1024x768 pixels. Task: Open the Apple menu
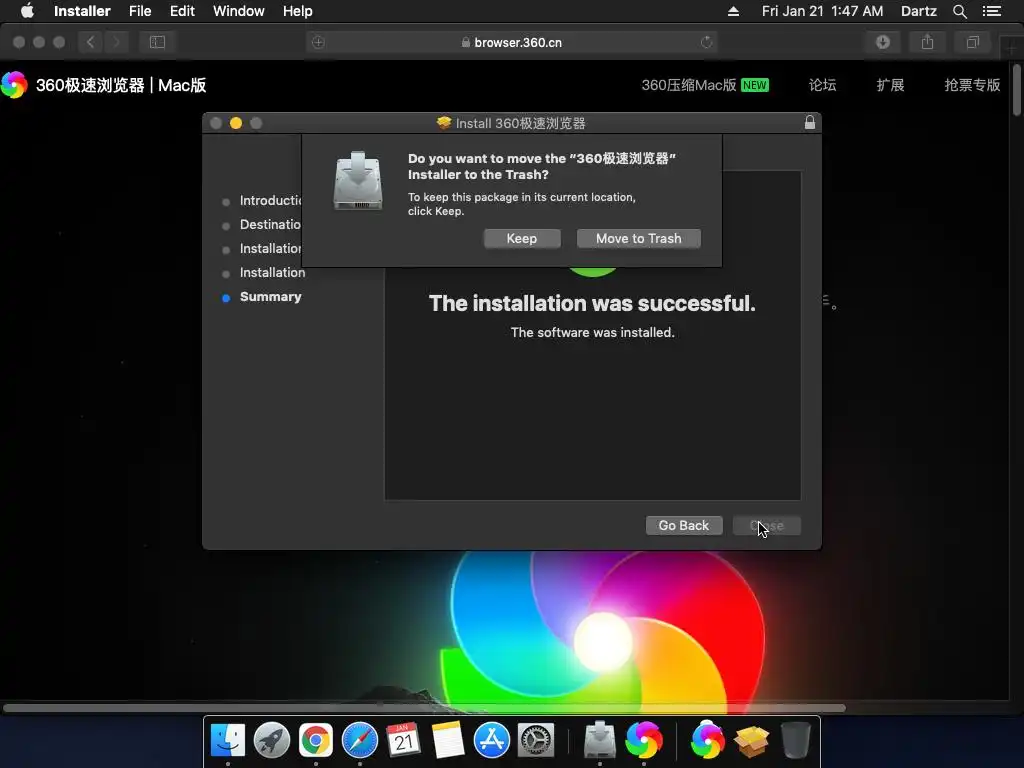pos(27,11)
